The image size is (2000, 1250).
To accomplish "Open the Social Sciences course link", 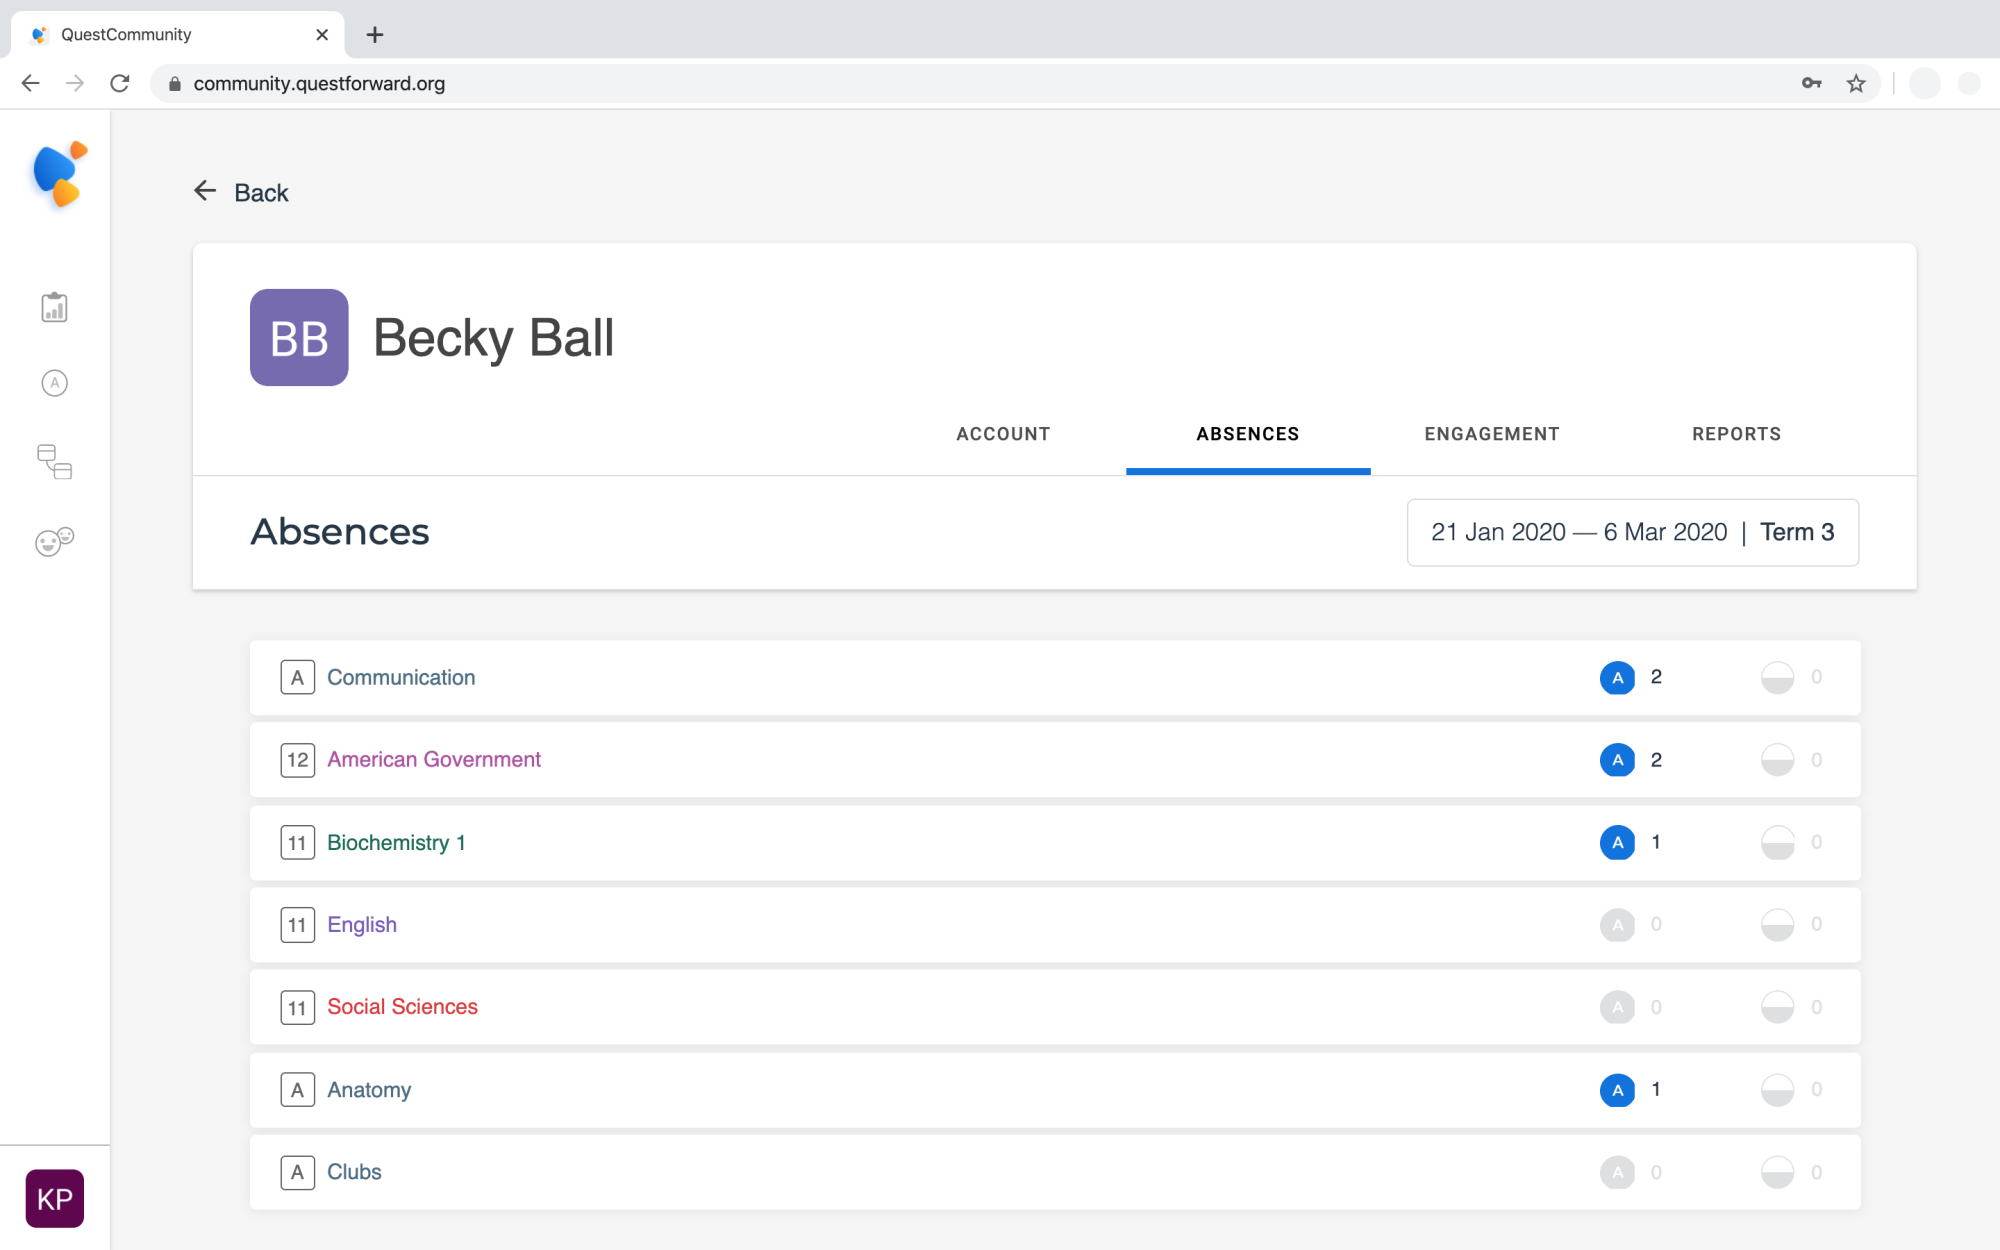I will click(x=402, y=1007).
